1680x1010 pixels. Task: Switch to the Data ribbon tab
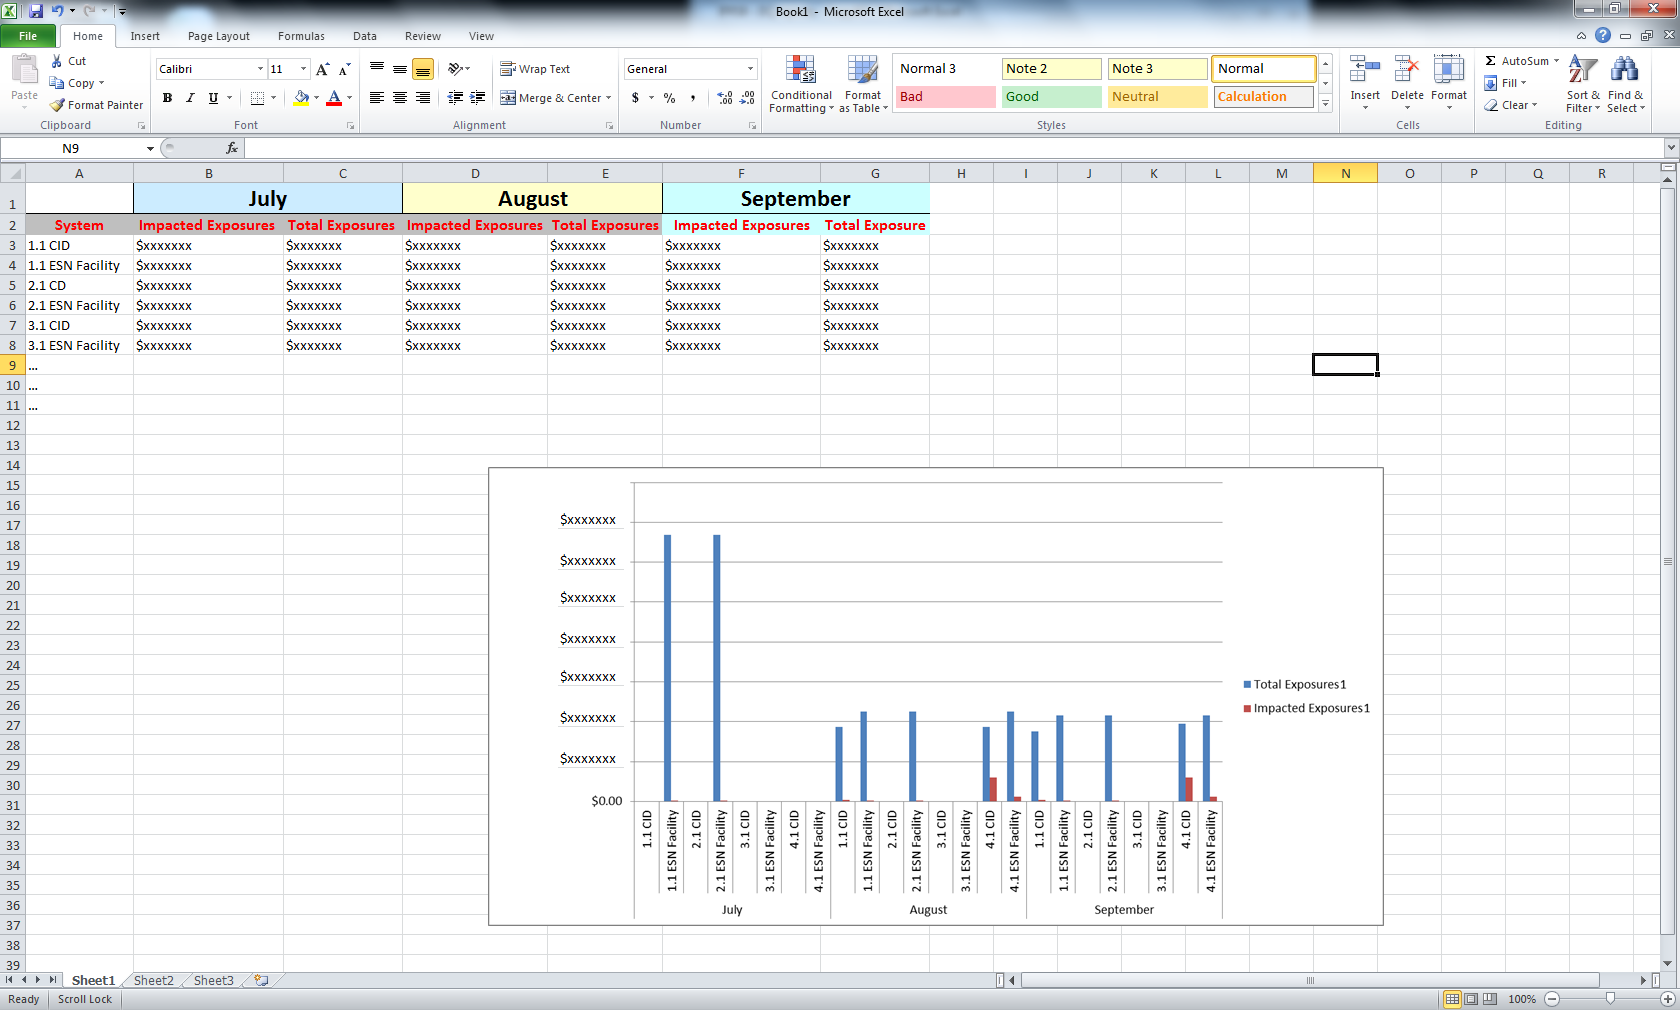coord(365,36)
